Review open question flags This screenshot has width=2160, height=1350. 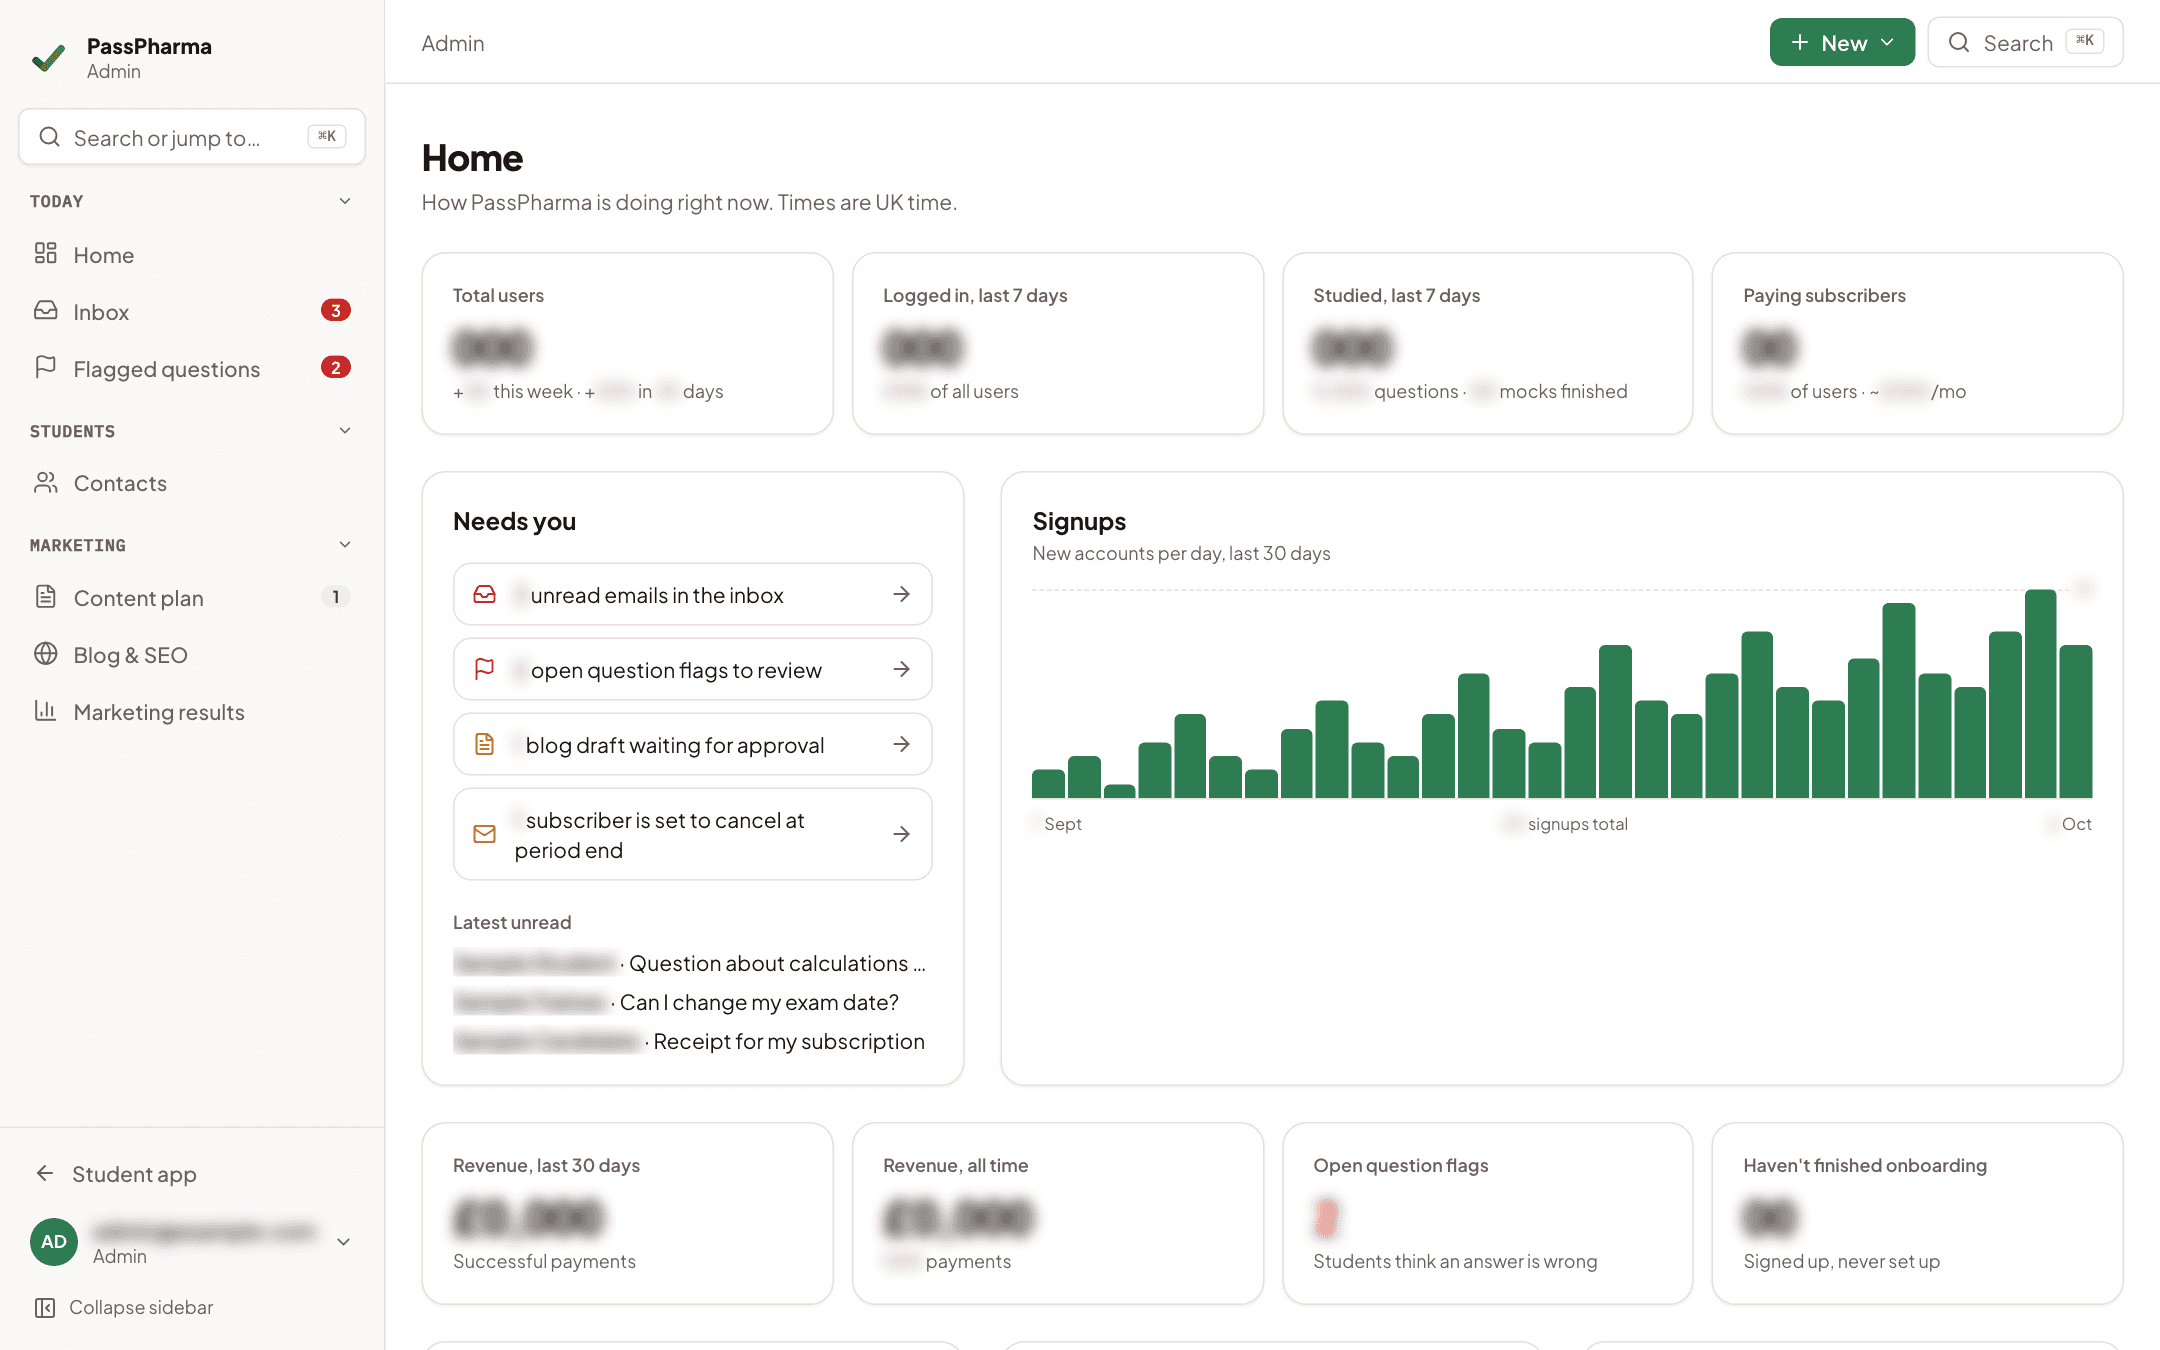[693, 669]
